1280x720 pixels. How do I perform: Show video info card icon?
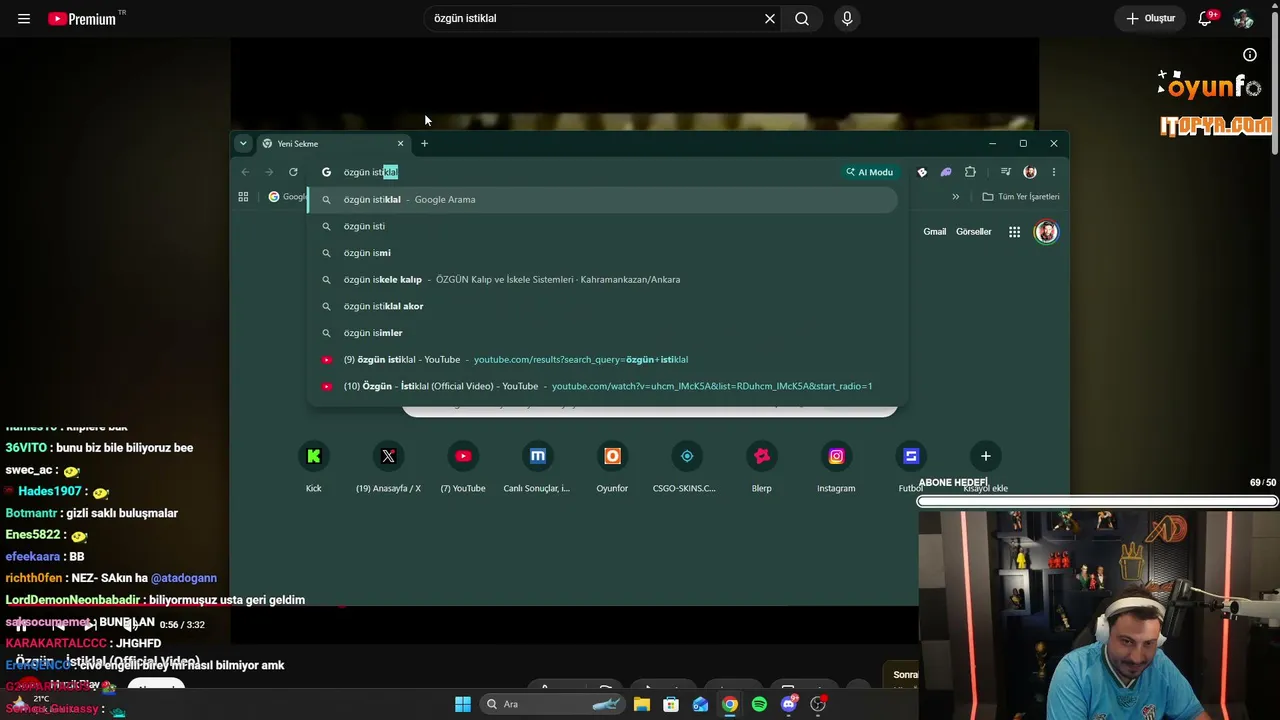(1250, 55)
